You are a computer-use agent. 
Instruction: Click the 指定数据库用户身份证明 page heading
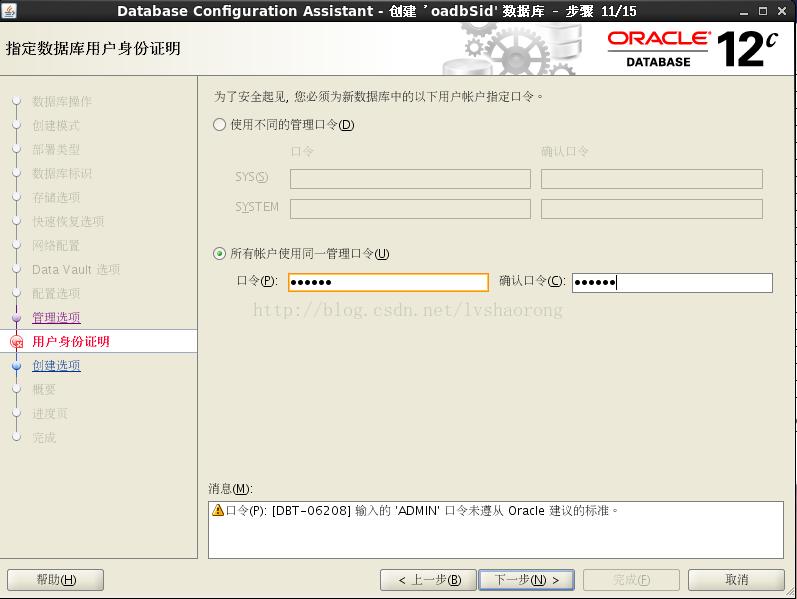93,48
